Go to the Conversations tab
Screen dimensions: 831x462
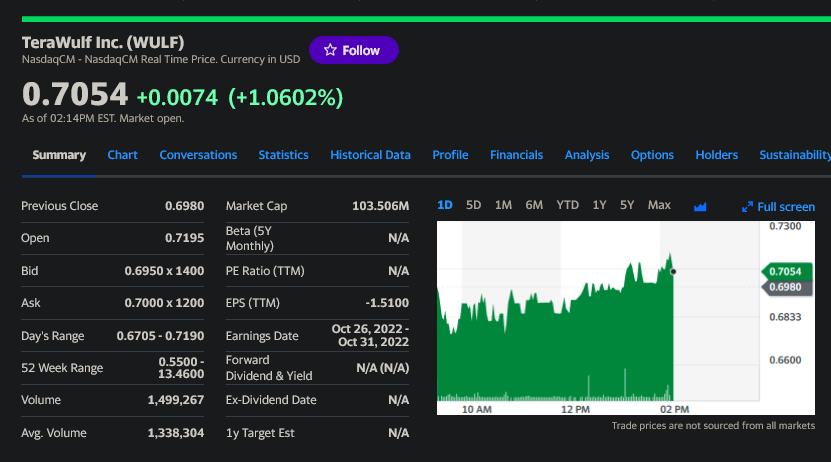(198, 155)
